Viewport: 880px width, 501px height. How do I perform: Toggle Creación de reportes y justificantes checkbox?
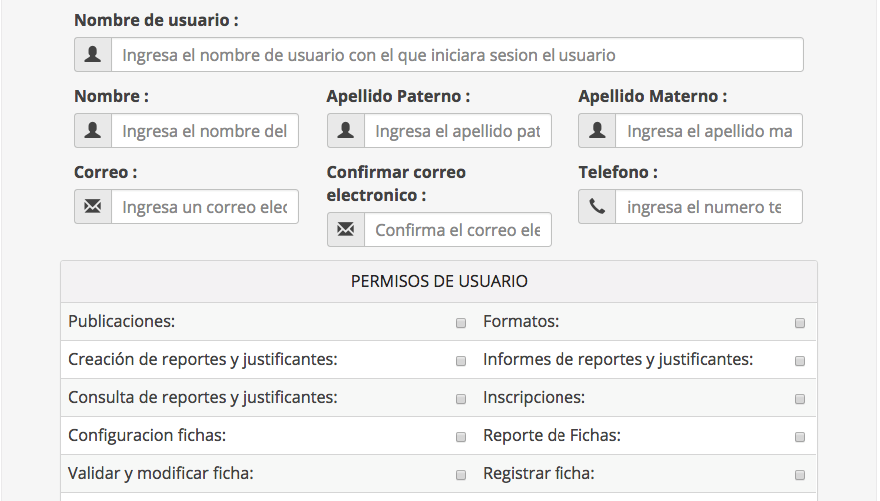click(x=461, y=361)
